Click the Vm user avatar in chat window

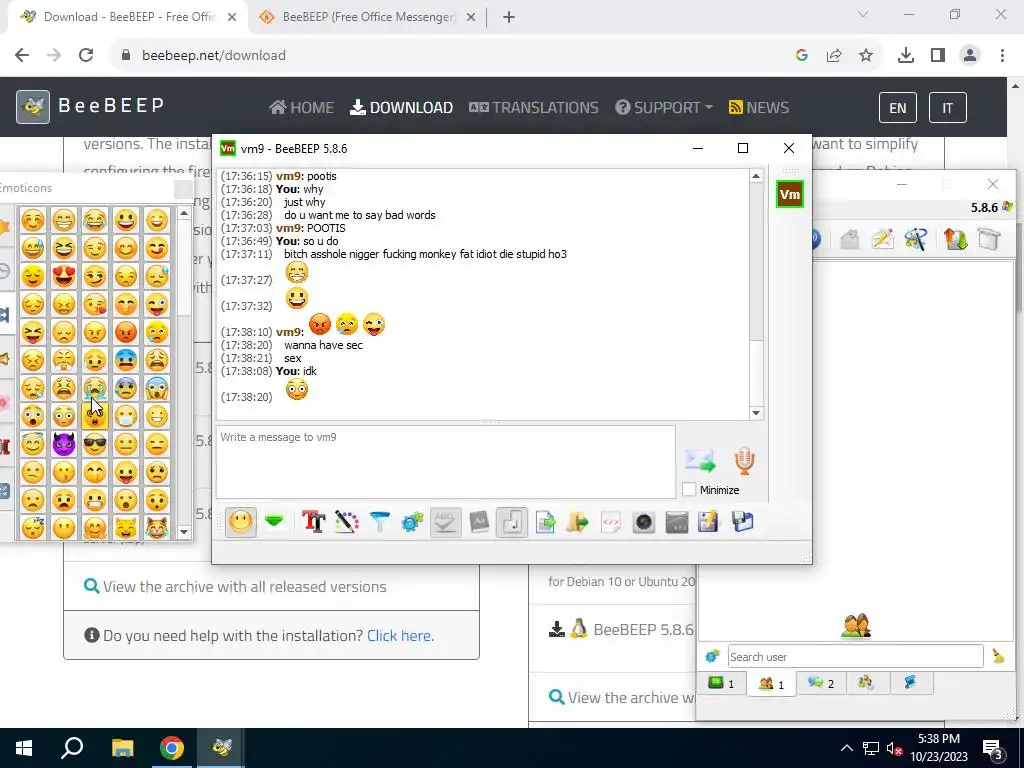[790, 195]
